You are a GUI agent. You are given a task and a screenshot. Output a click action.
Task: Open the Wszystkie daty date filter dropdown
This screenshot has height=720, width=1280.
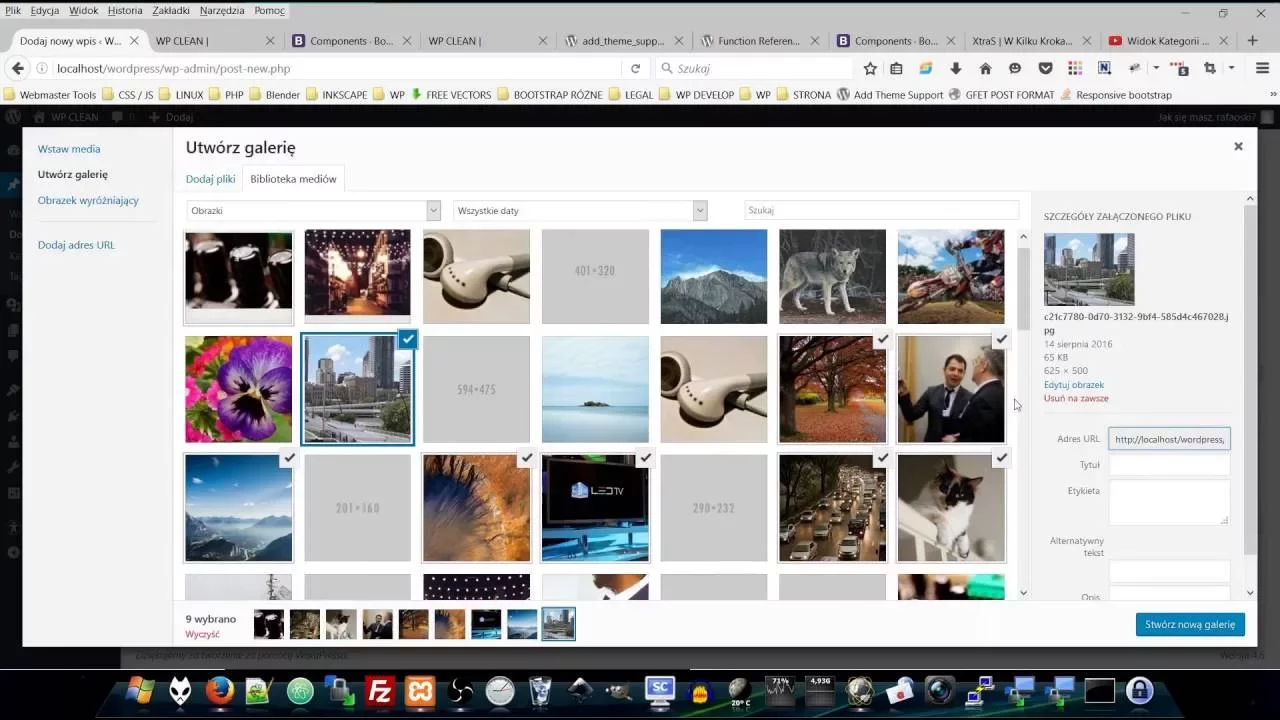point(580,211)
